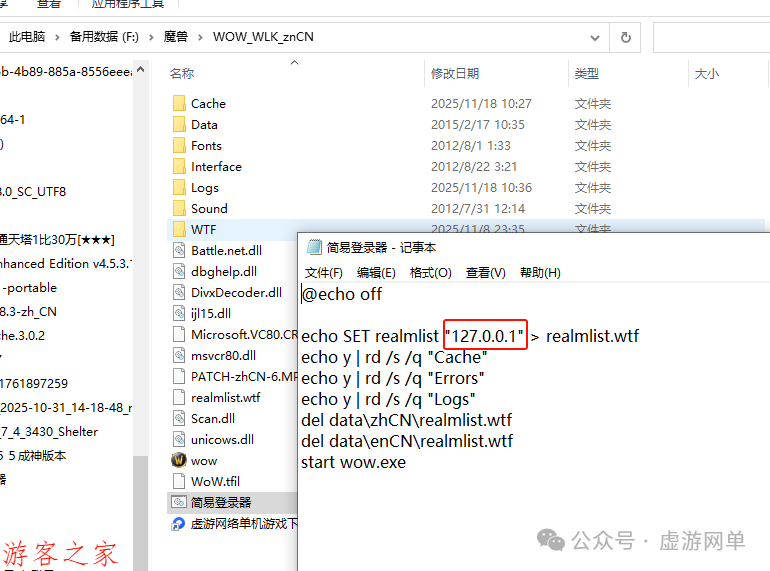The height and width of the screenshot is (571, 770).
Task: Open the 帮助(H) menu in Notepad
Action: (540, 272)
